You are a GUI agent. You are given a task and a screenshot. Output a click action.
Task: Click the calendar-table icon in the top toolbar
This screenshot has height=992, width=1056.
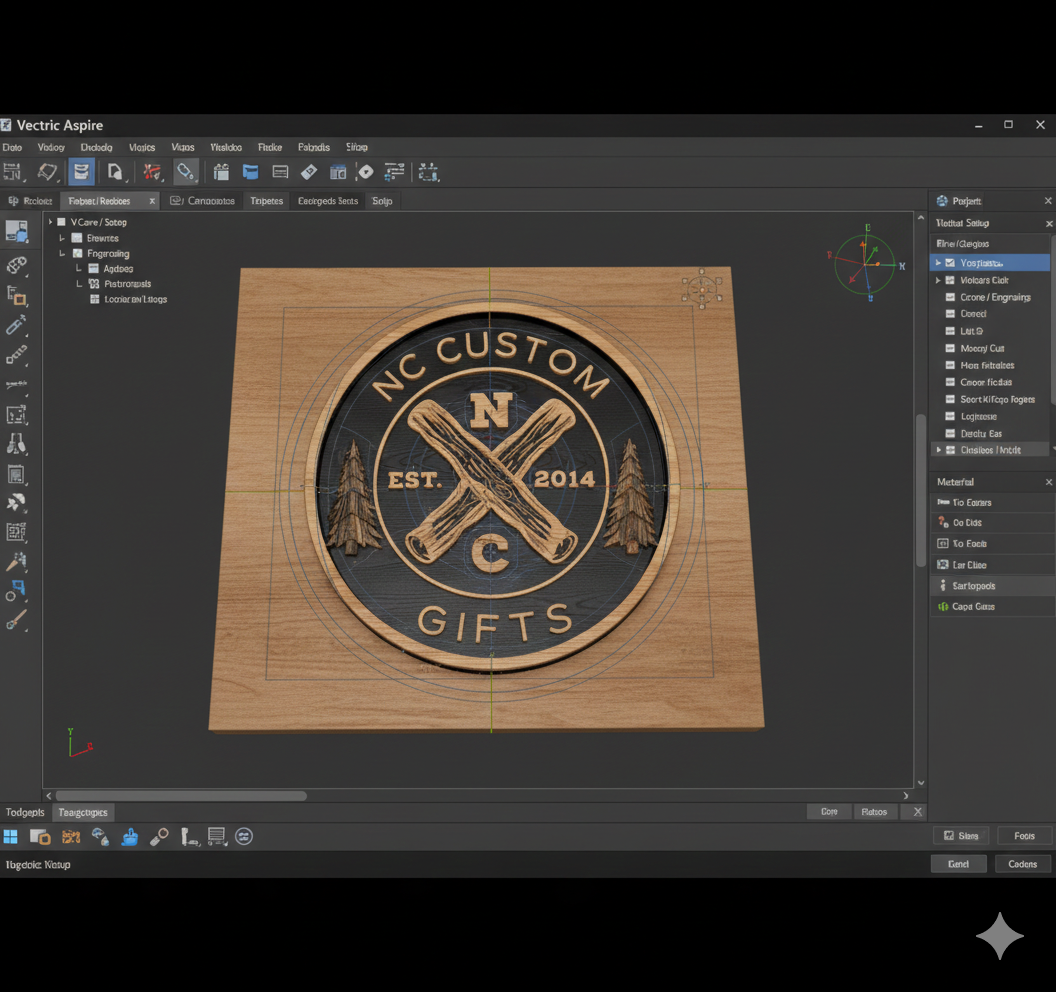point(337,172)
